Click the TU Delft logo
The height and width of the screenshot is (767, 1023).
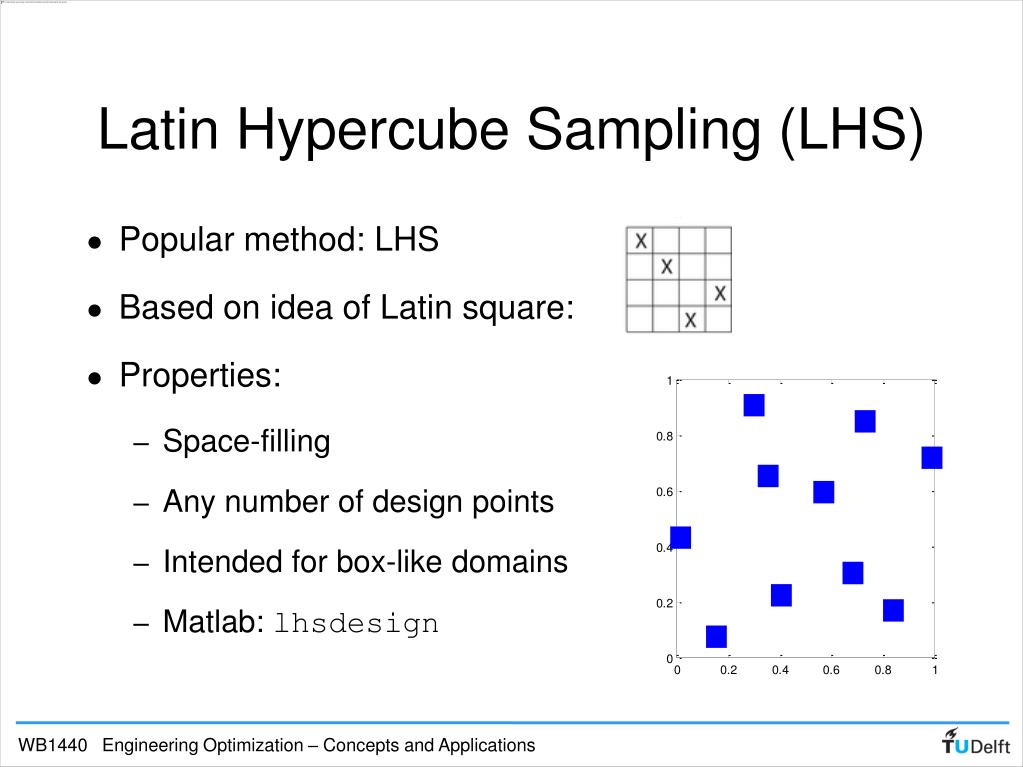975,742
